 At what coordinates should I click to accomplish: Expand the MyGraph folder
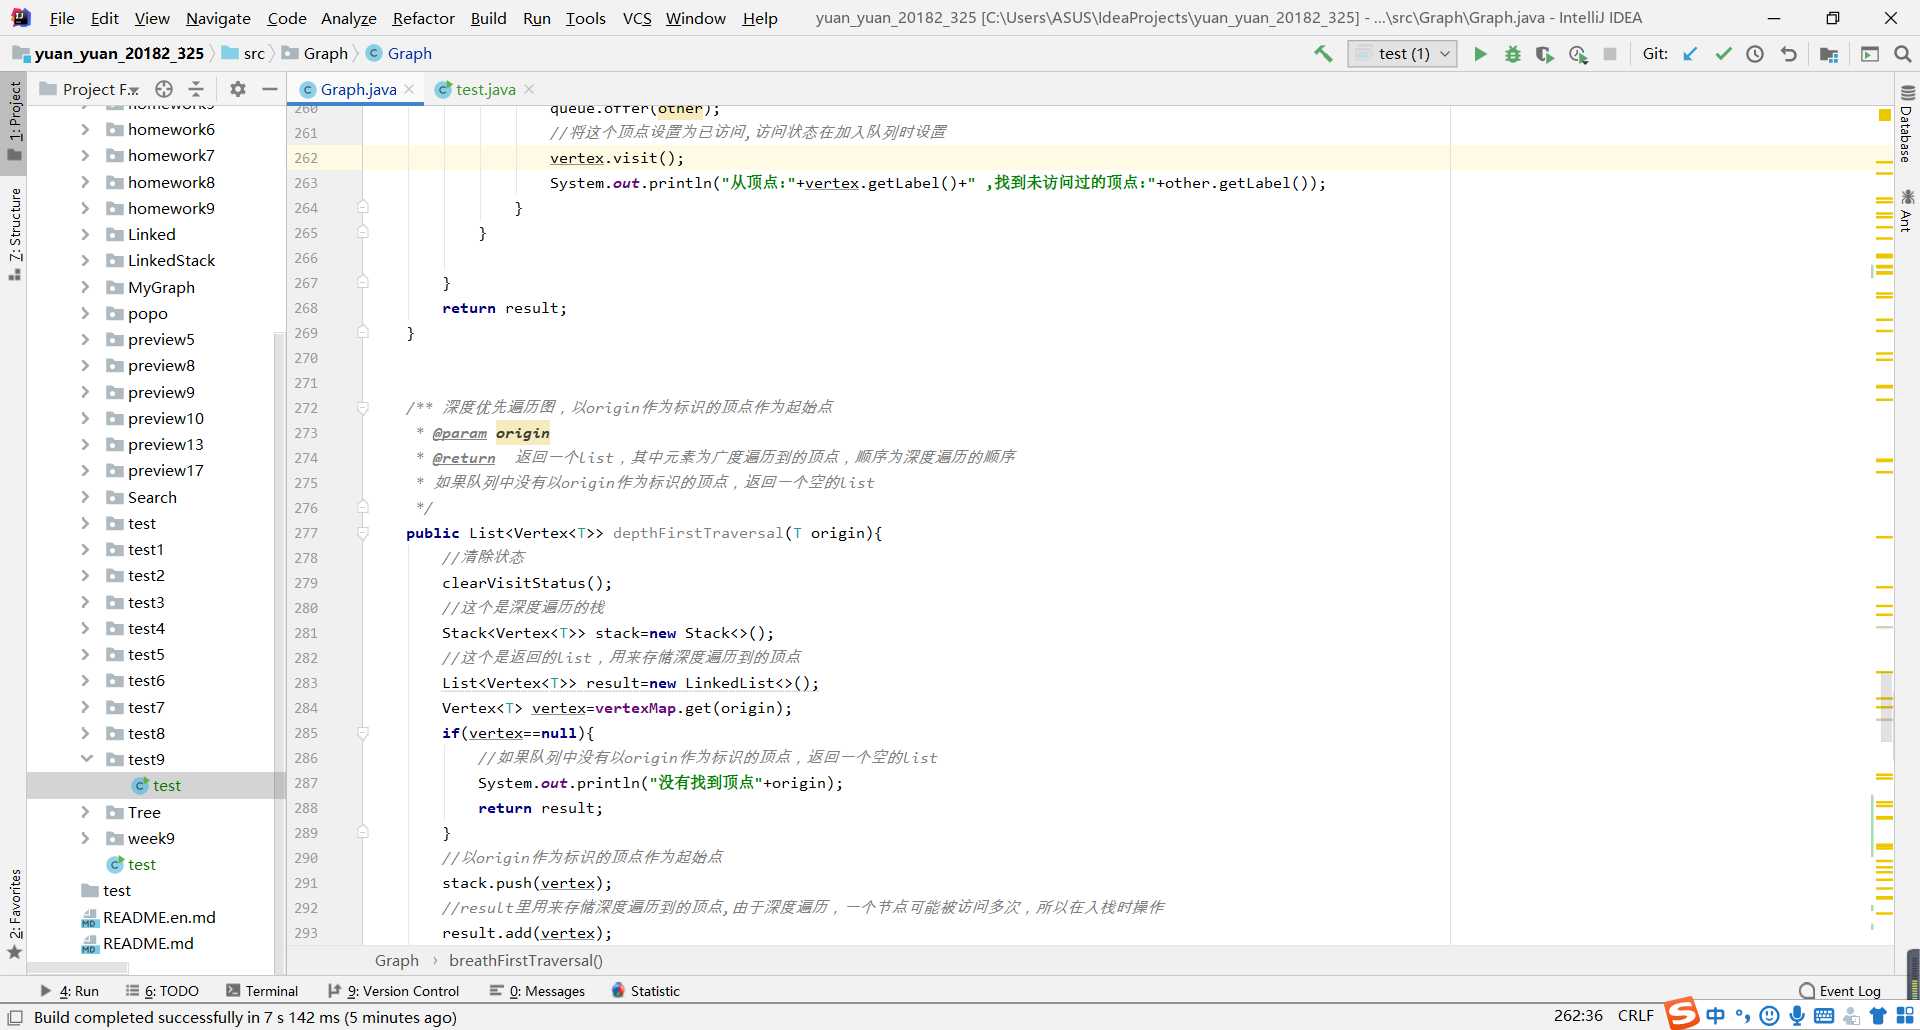pos(85,287)
